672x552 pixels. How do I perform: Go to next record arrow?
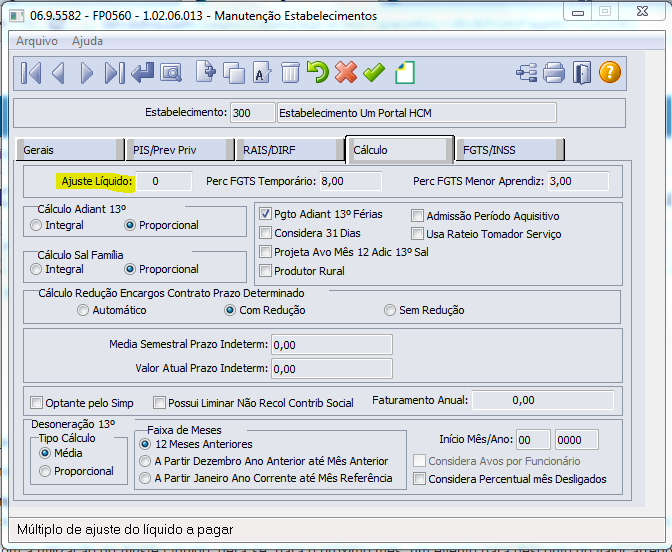click(x=87, y=73)
